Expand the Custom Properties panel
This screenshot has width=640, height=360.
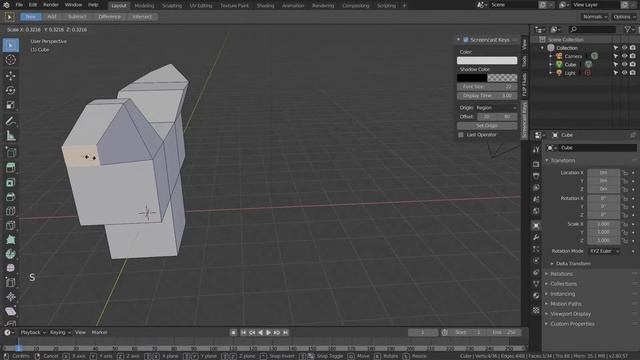572,324
